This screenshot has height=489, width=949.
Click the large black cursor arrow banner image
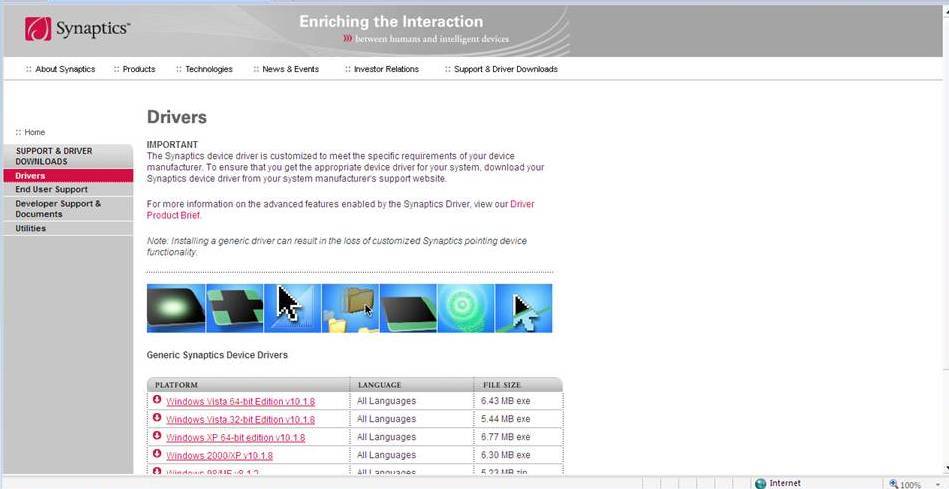292,308
